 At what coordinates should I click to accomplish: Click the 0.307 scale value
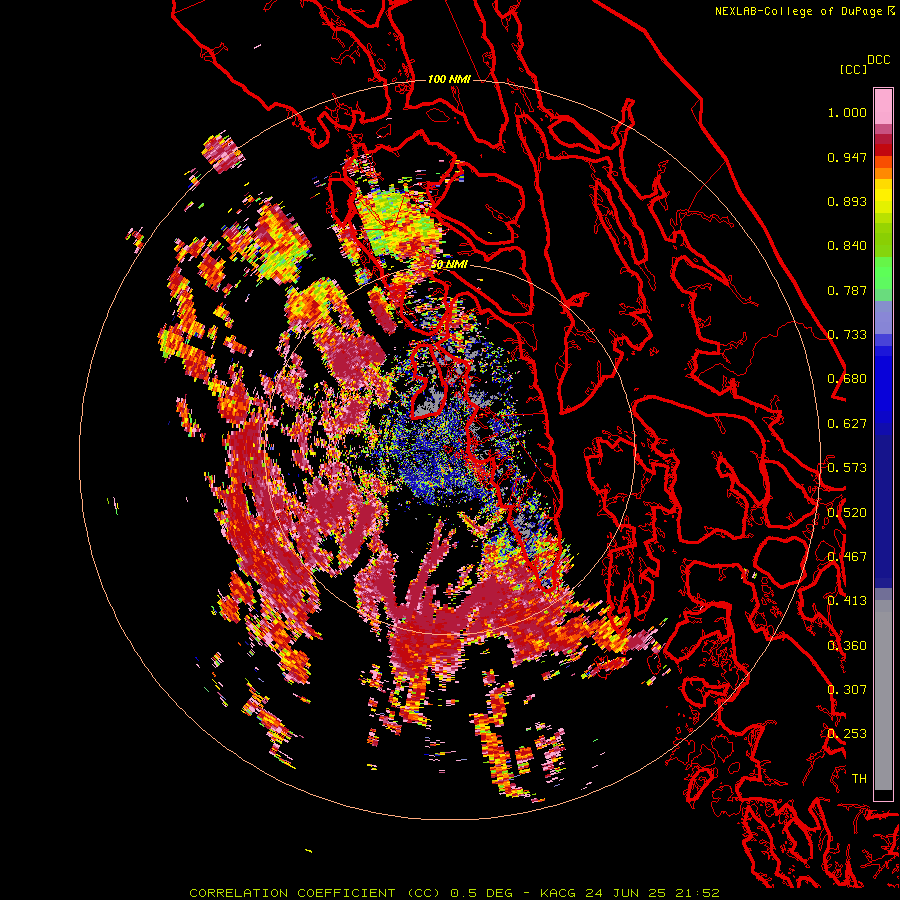coord(847,690)
